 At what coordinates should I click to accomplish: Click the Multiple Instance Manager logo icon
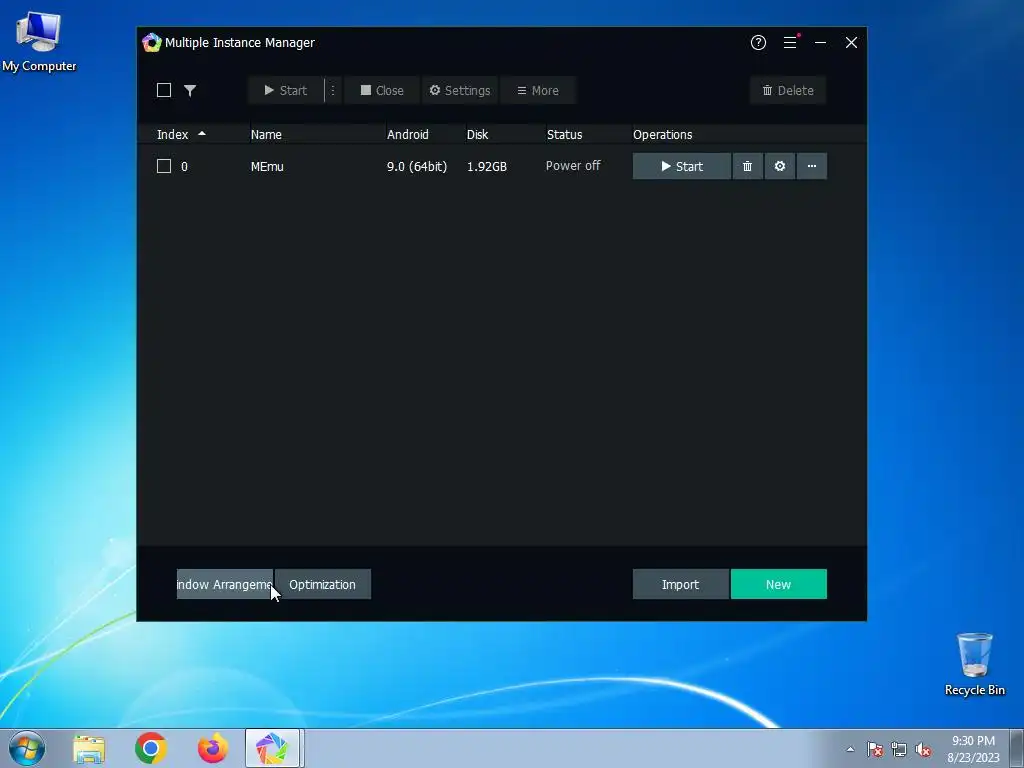click(x=152, y=42)
